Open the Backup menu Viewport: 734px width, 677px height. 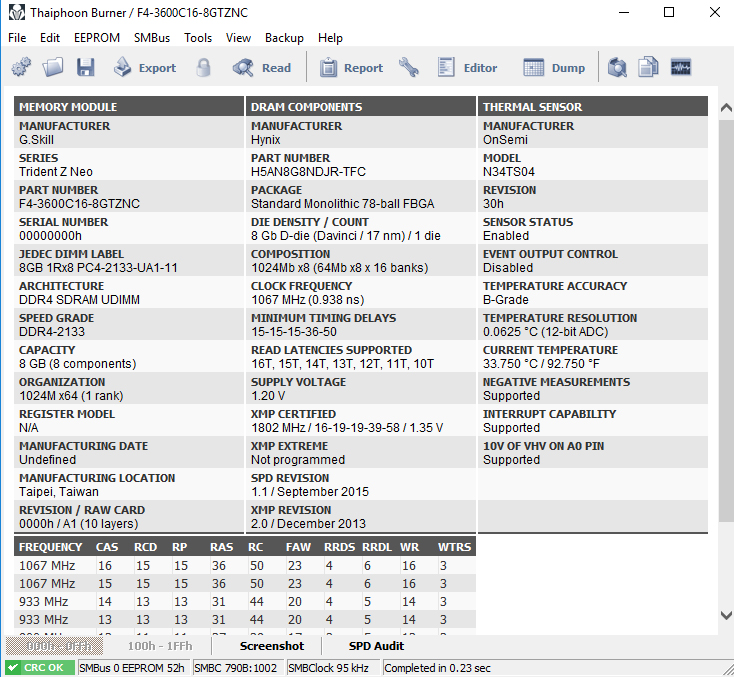284,38
